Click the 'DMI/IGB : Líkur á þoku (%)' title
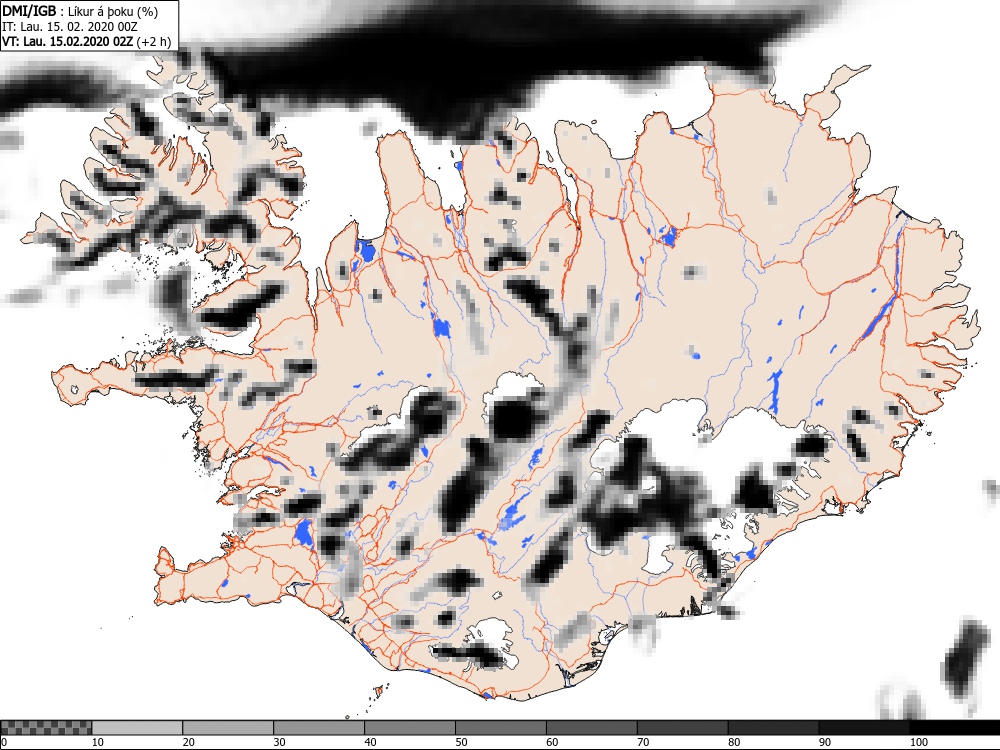This screenshot has width=1000, height=750. [80, 11]
